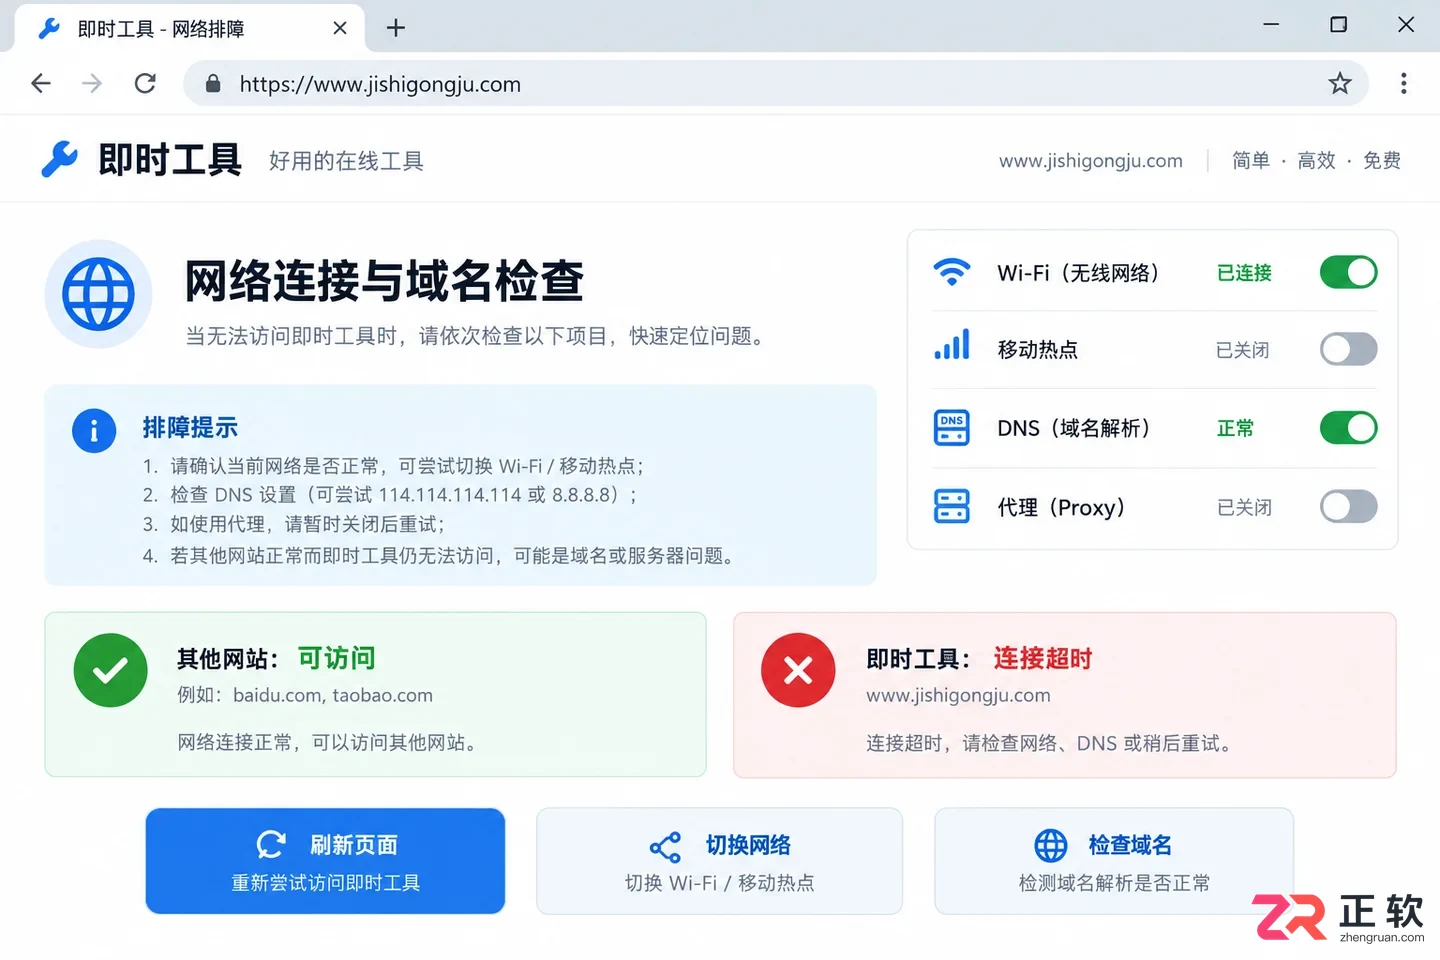Click www.jishigongju.com under 连接超时

[x=958, y=695]
